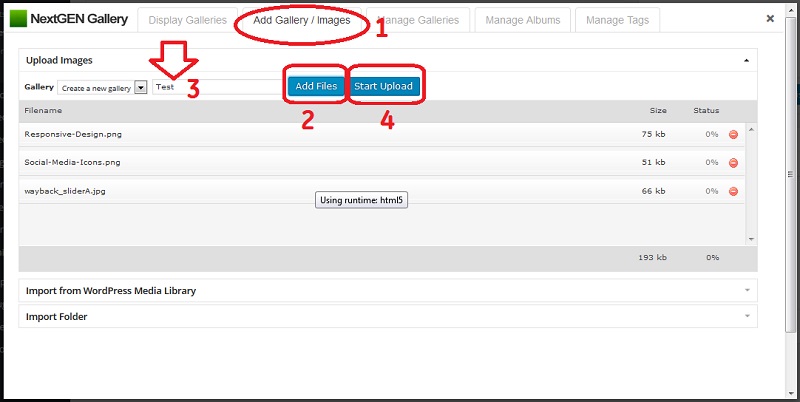
Task: Click the Status column header
Action: [706, 110]
